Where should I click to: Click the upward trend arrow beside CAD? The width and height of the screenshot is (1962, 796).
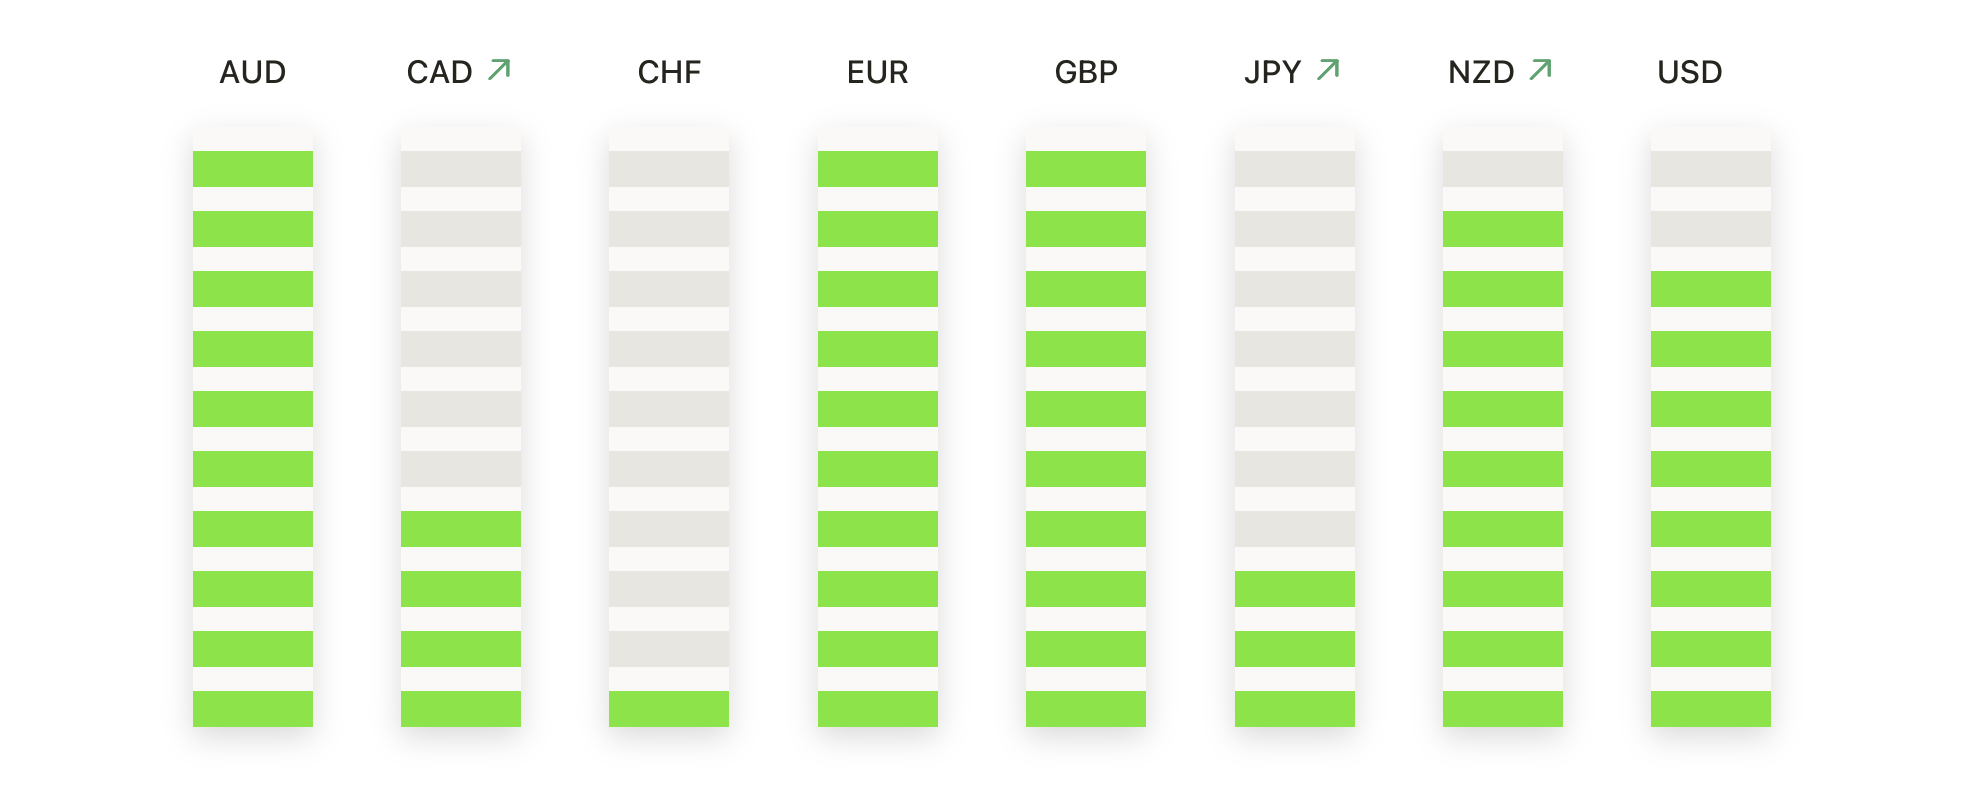pyautogui.click(x=499, y=69)
